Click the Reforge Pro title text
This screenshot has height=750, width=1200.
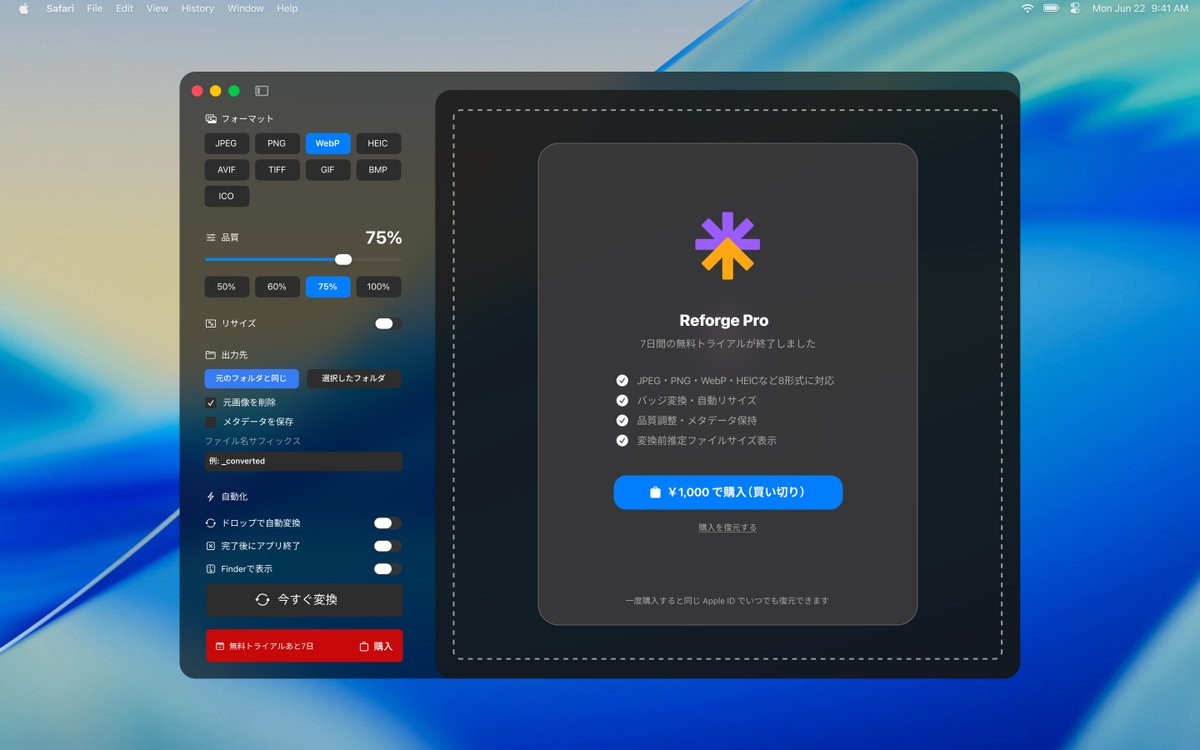(724, 321)
